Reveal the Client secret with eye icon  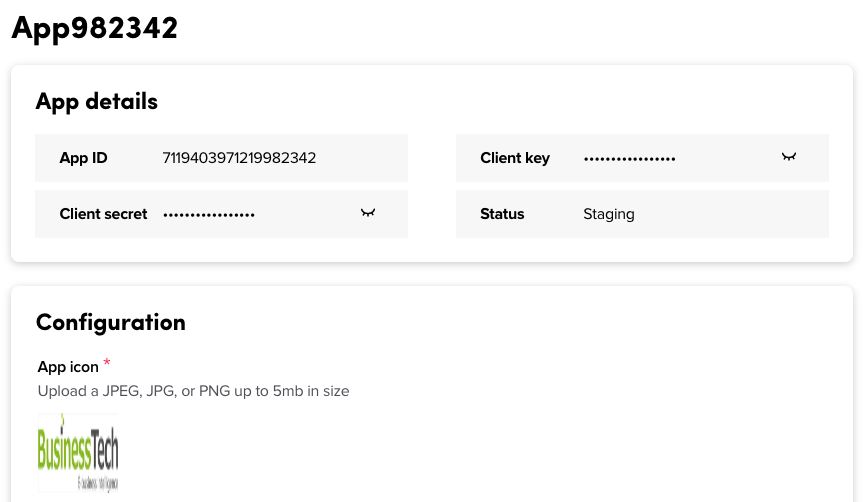[368, 213]
